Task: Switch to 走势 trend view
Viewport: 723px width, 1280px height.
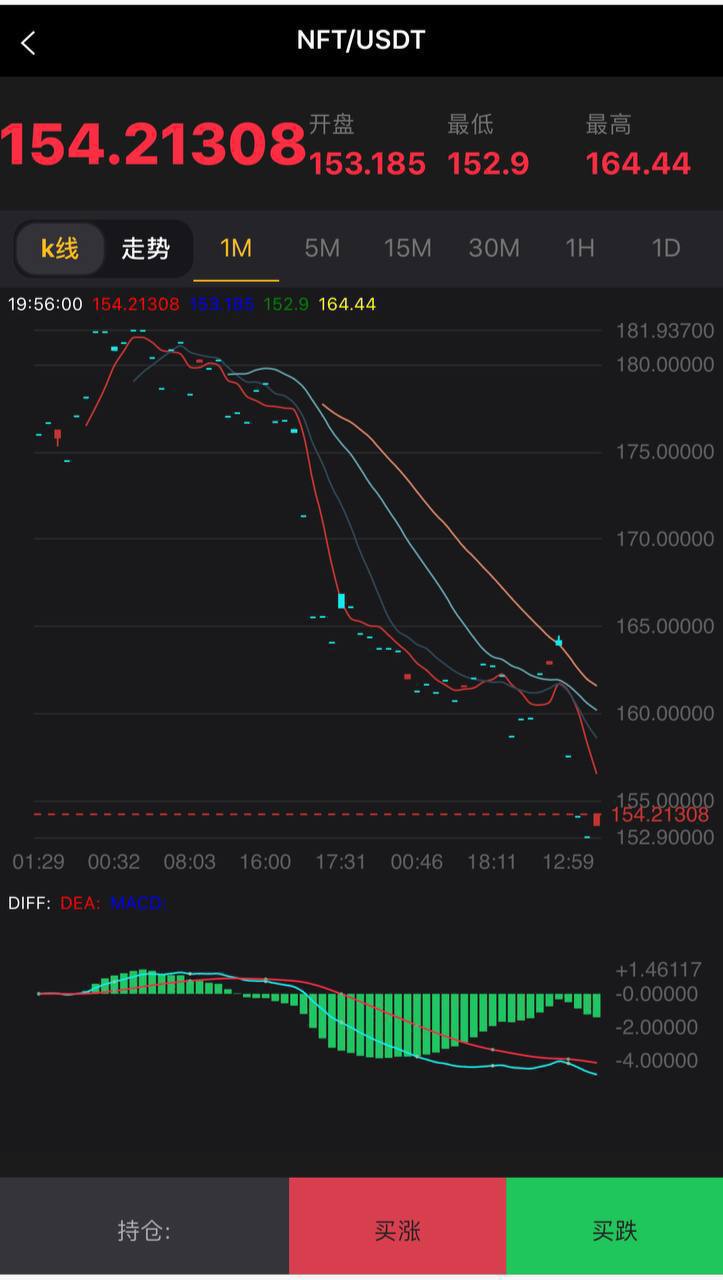Action: pyautogui.click(x=146, y=248)
